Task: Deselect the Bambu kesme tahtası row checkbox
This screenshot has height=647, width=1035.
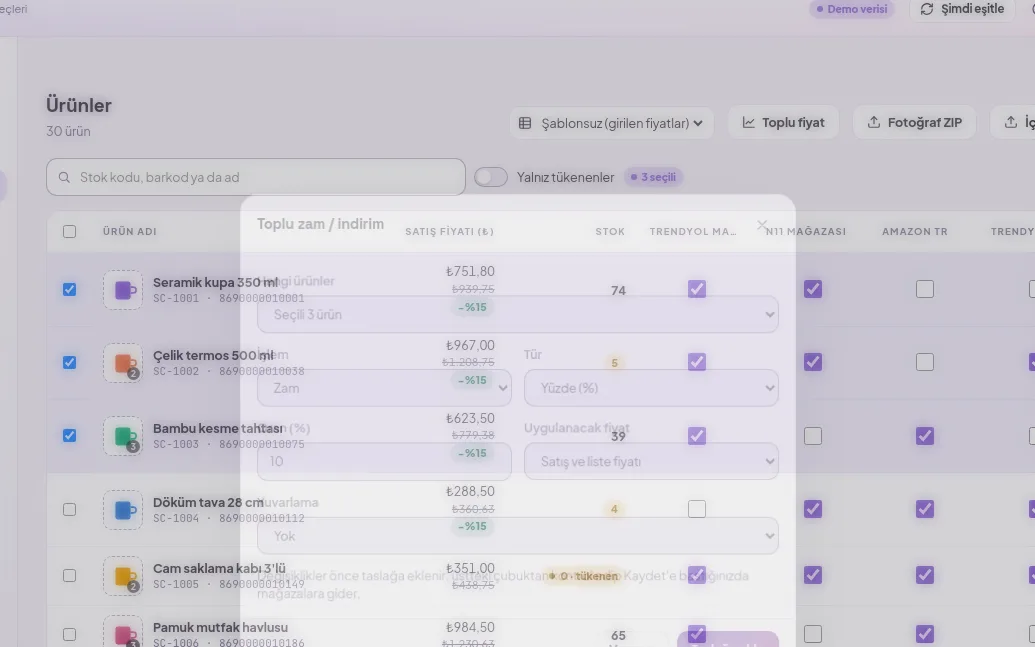Action: coord(69,436)
